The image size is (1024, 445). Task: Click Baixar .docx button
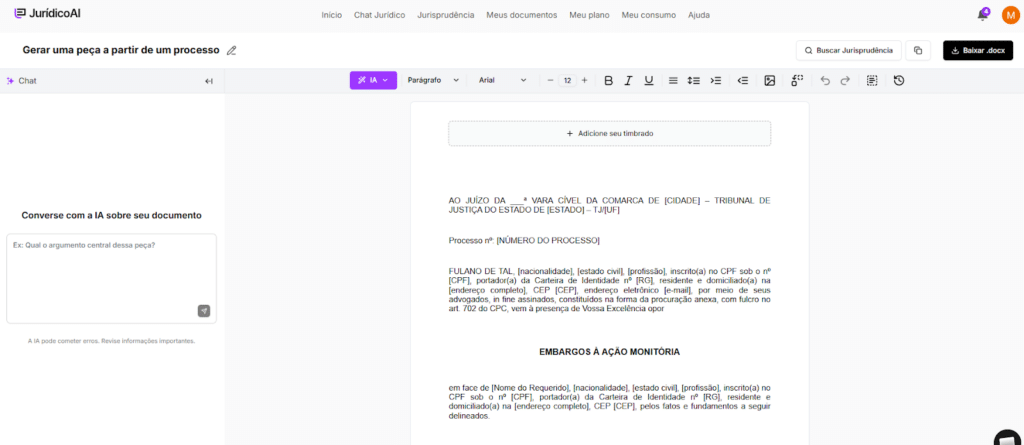tap(978, 50)
